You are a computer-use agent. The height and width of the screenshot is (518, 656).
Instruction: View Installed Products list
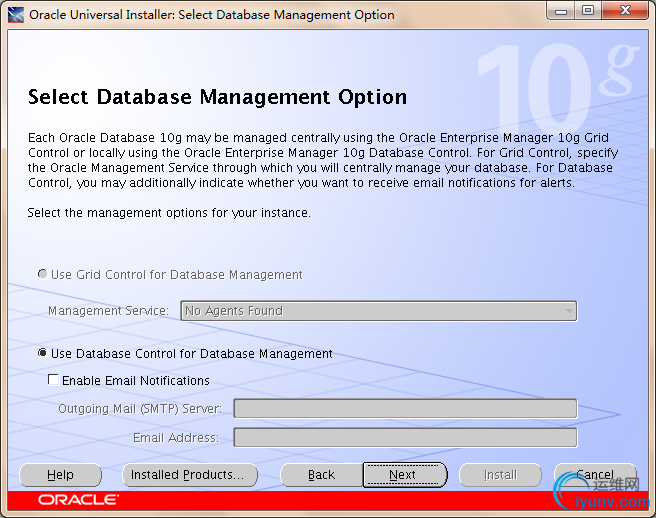point(190,475)
